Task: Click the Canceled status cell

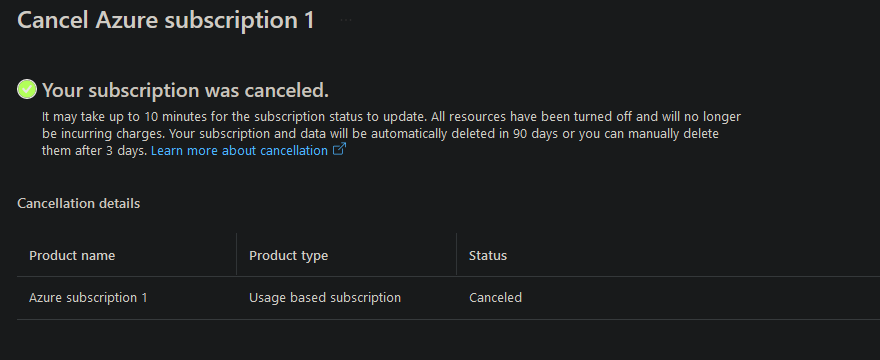Action: click(496, 298)
